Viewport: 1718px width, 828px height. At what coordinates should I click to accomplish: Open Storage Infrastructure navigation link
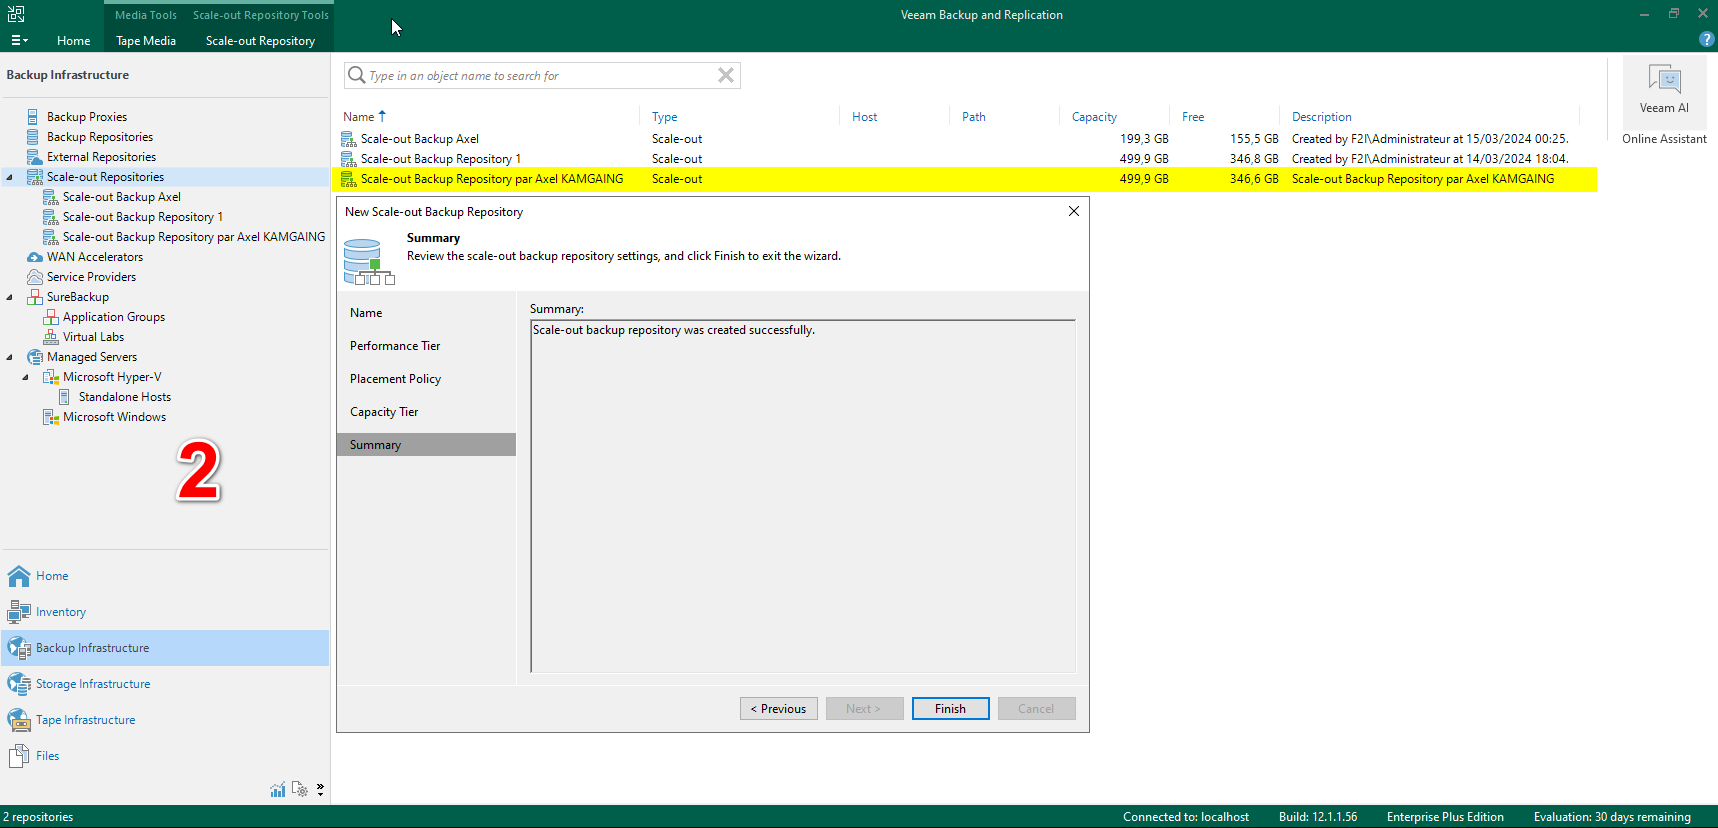[x=93, y=684]
